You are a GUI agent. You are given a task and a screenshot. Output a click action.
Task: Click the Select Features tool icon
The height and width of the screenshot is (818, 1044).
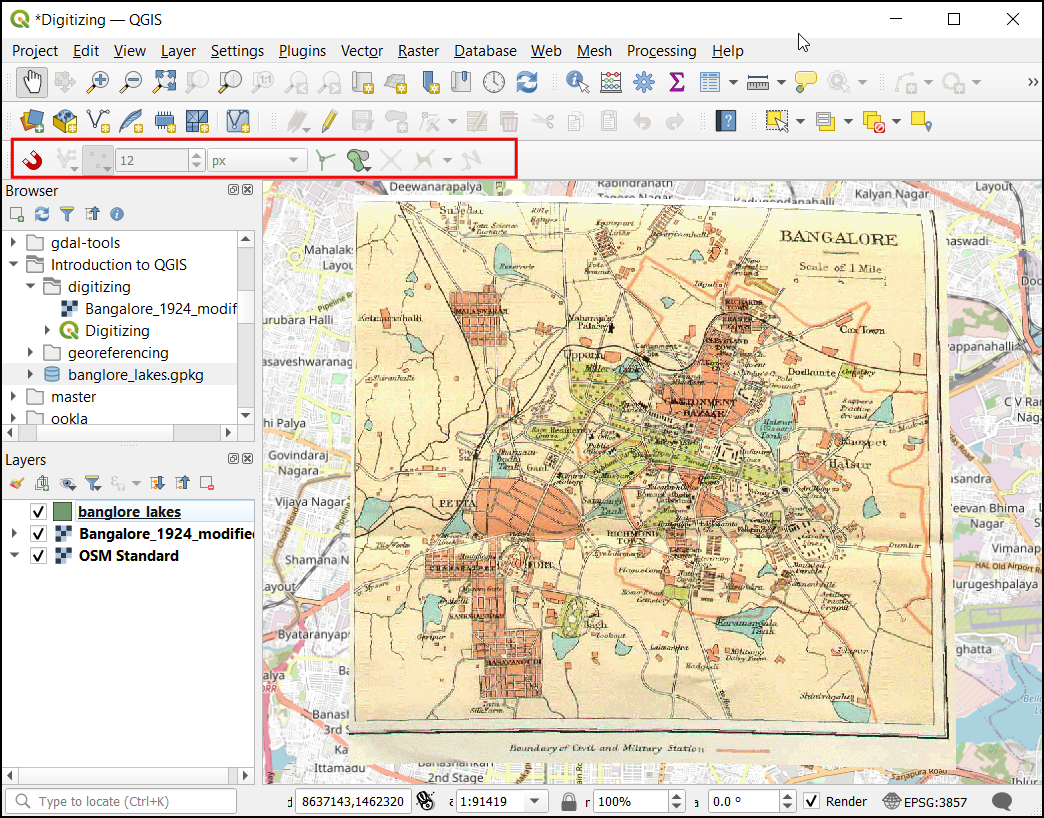pos(776,121)
